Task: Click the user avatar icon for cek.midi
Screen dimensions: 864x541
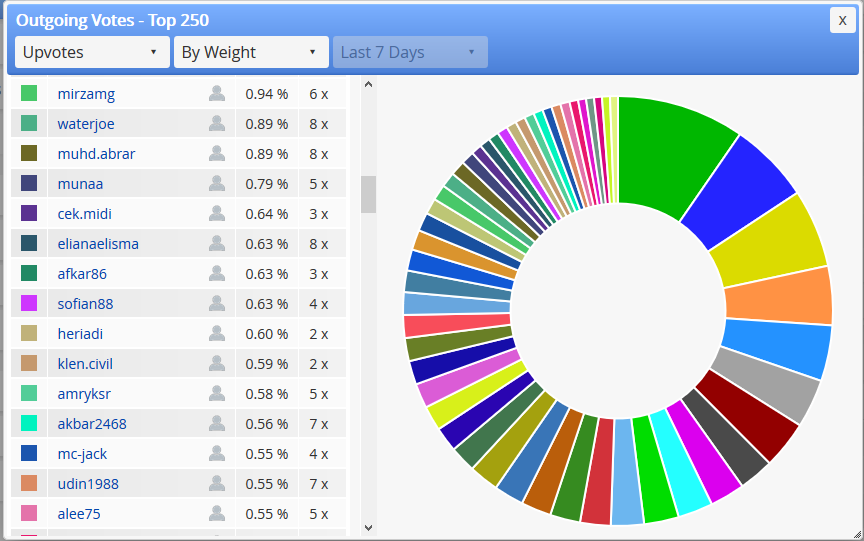Action: click(217, 214)
